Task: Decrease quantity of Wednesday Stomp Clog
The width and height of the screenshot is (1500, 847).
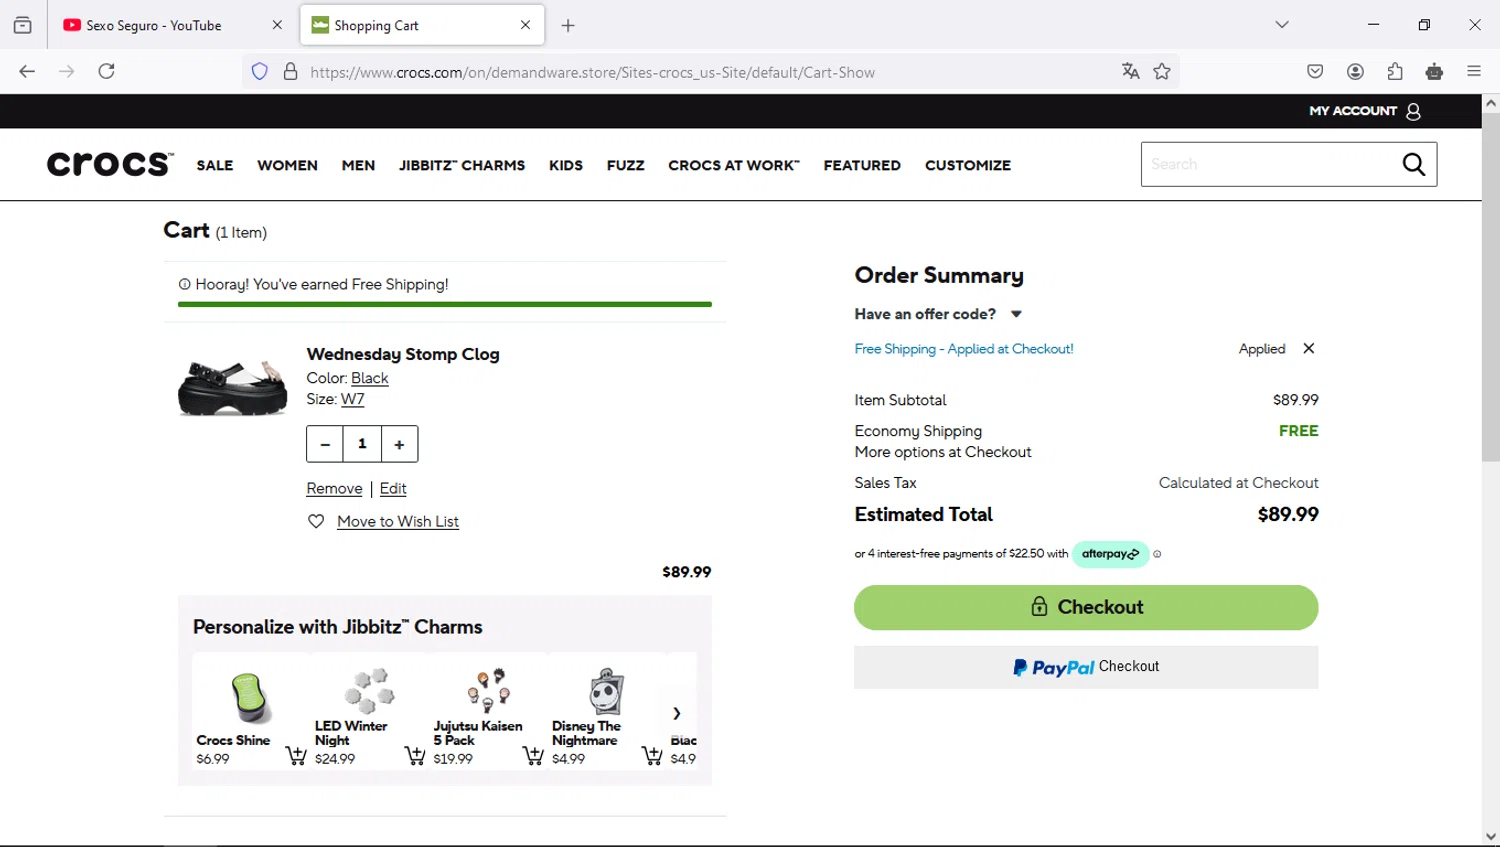Action: (325, 444)
